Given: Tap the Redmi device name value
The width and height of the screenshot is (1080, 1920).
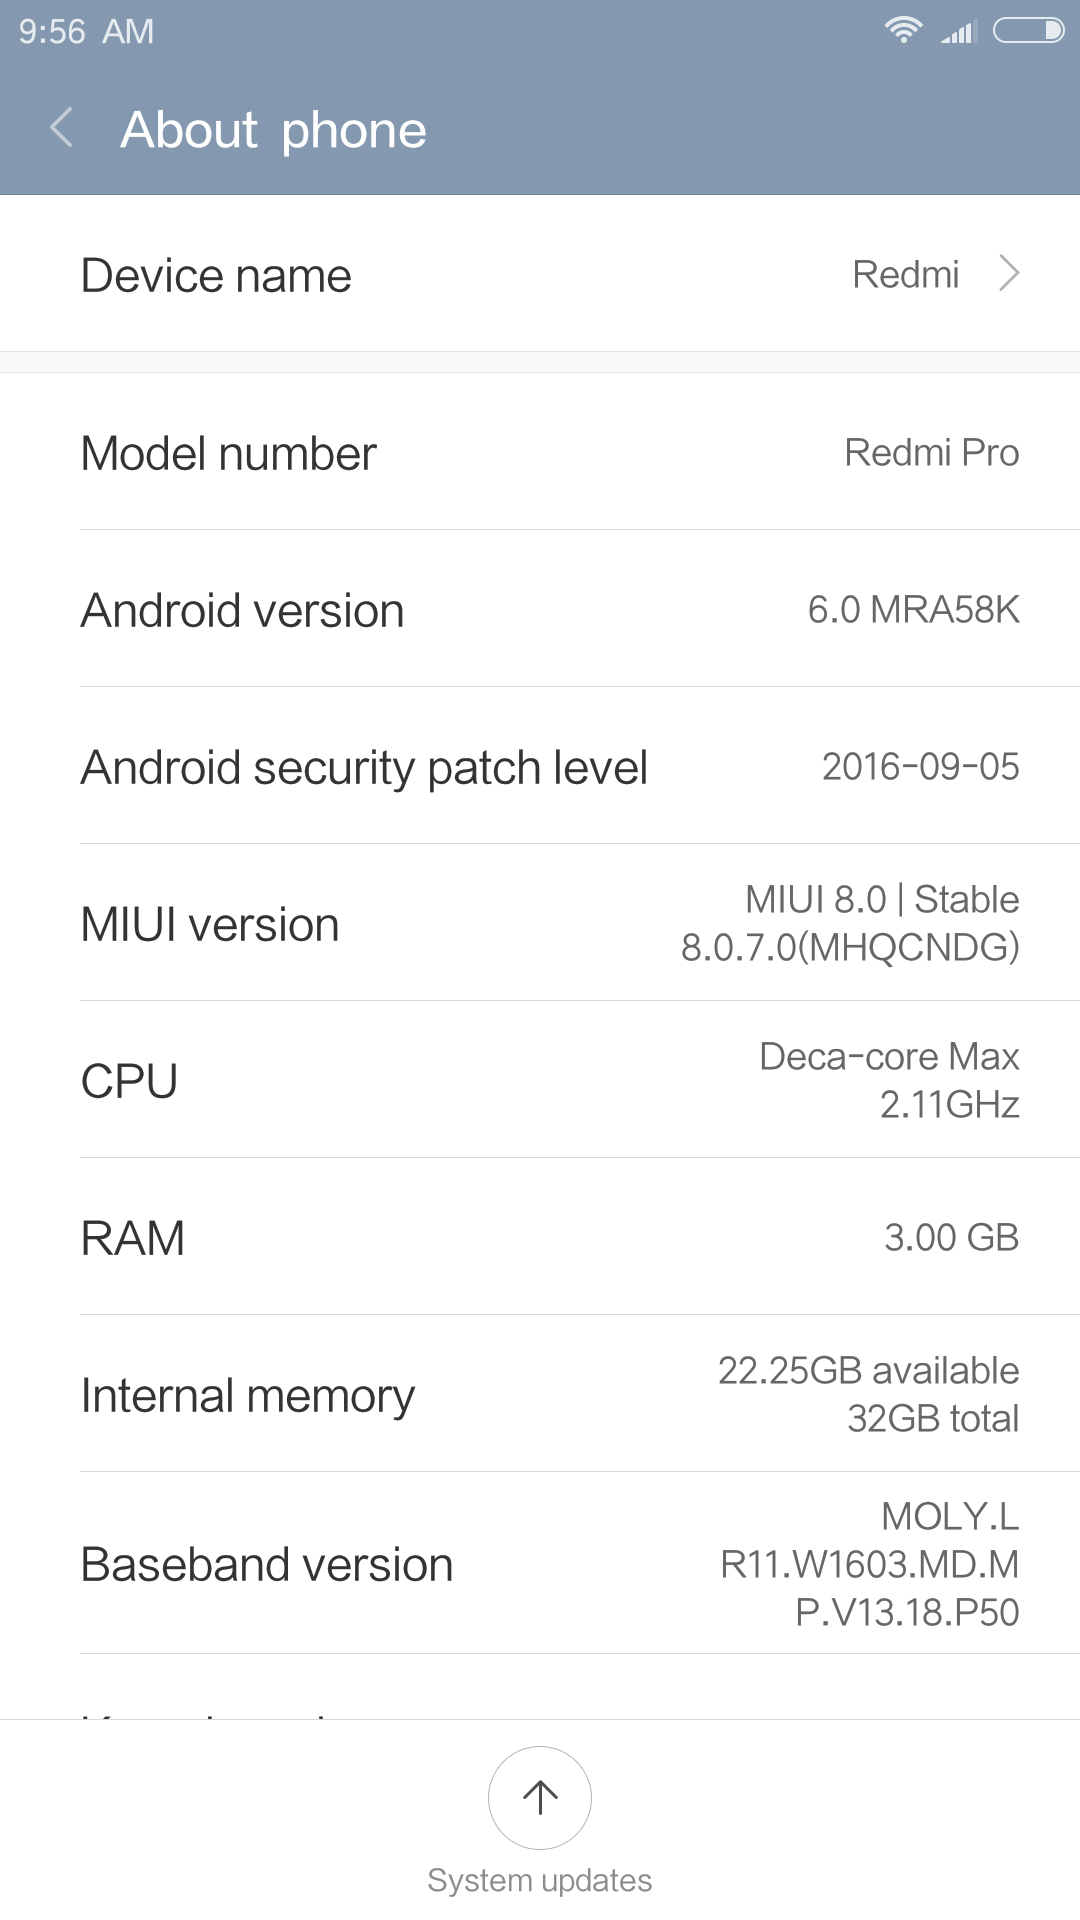Looking at the screenshot, I should click(905, 274).
